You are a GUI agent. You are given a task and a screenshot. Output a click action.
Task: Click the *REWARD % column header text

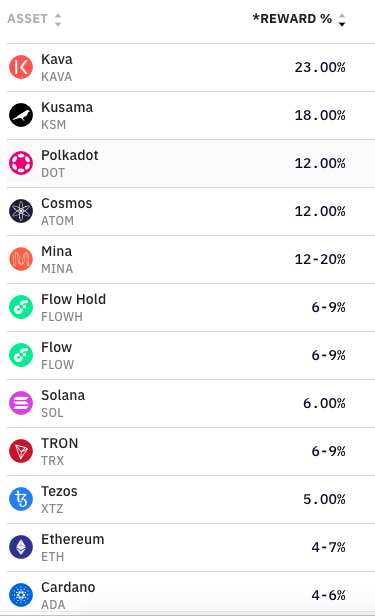pyautogui.click(x=292, y=19)
